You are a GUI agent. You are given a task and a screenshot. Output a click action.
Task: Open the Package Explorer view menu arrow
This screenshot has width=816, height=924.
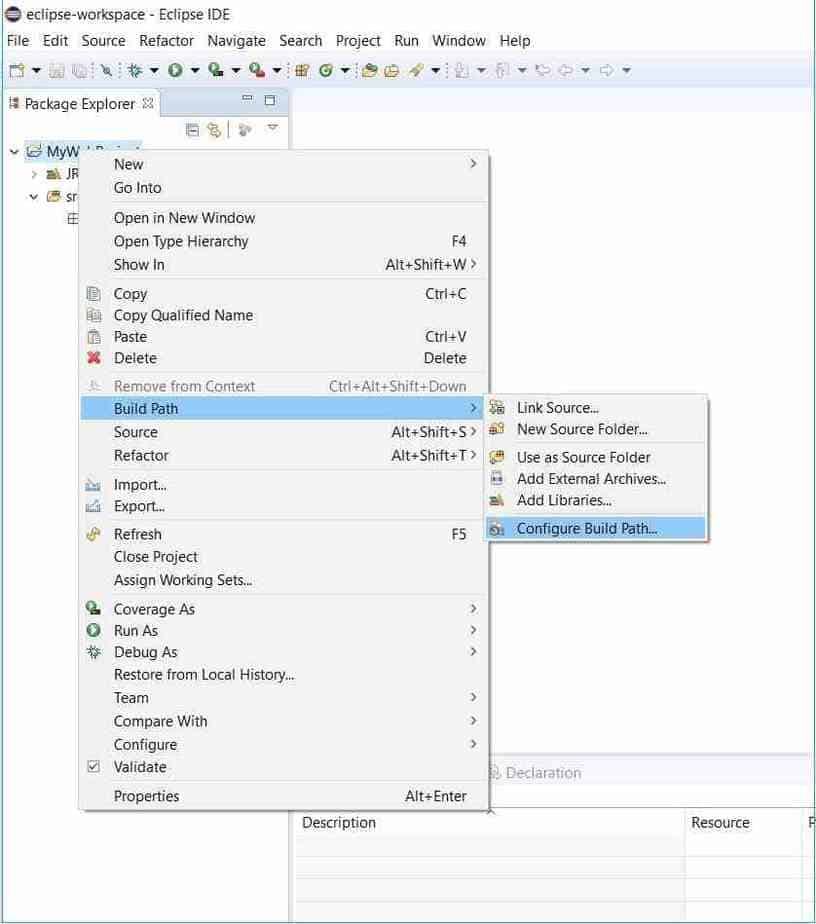click(272, 128)
